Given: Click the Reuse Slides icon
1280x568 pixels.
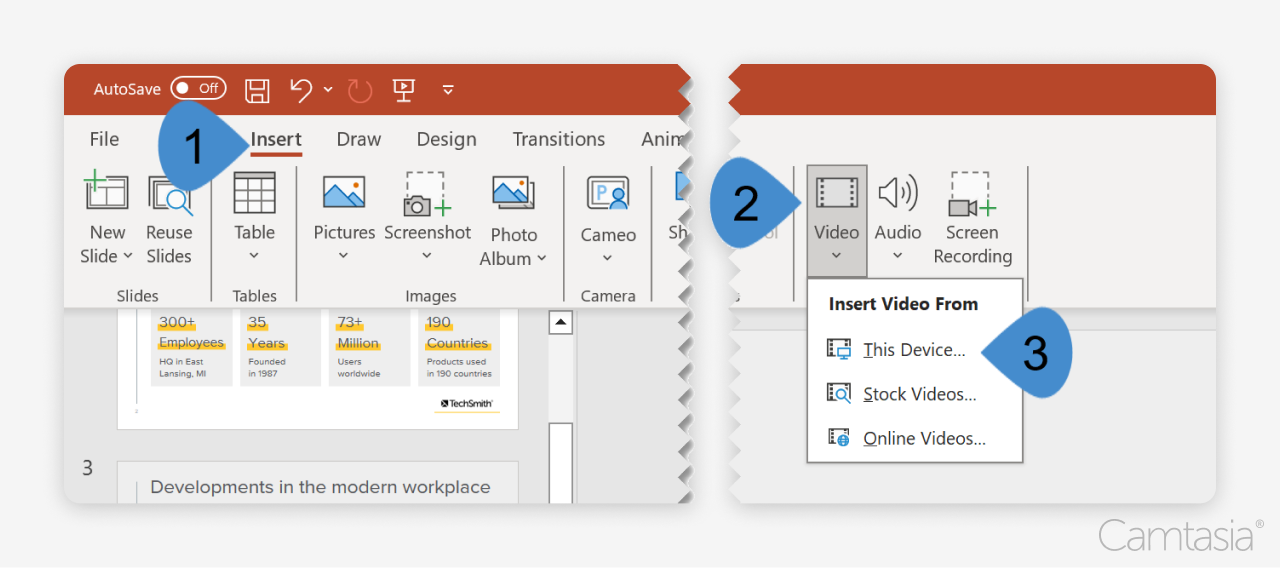Looking at the screenshot, I should pos(169,194).
